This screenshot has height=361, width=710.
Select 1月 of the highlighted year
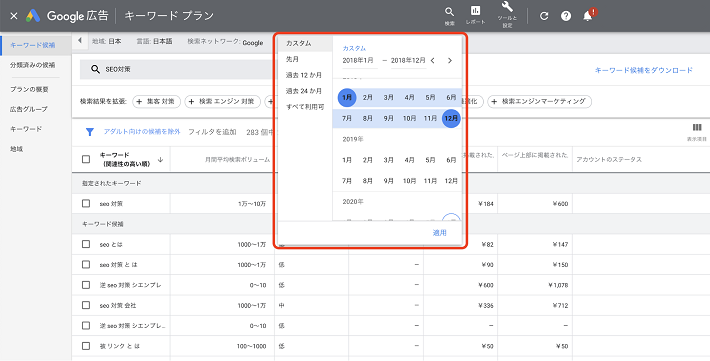(x=347, y=97)
